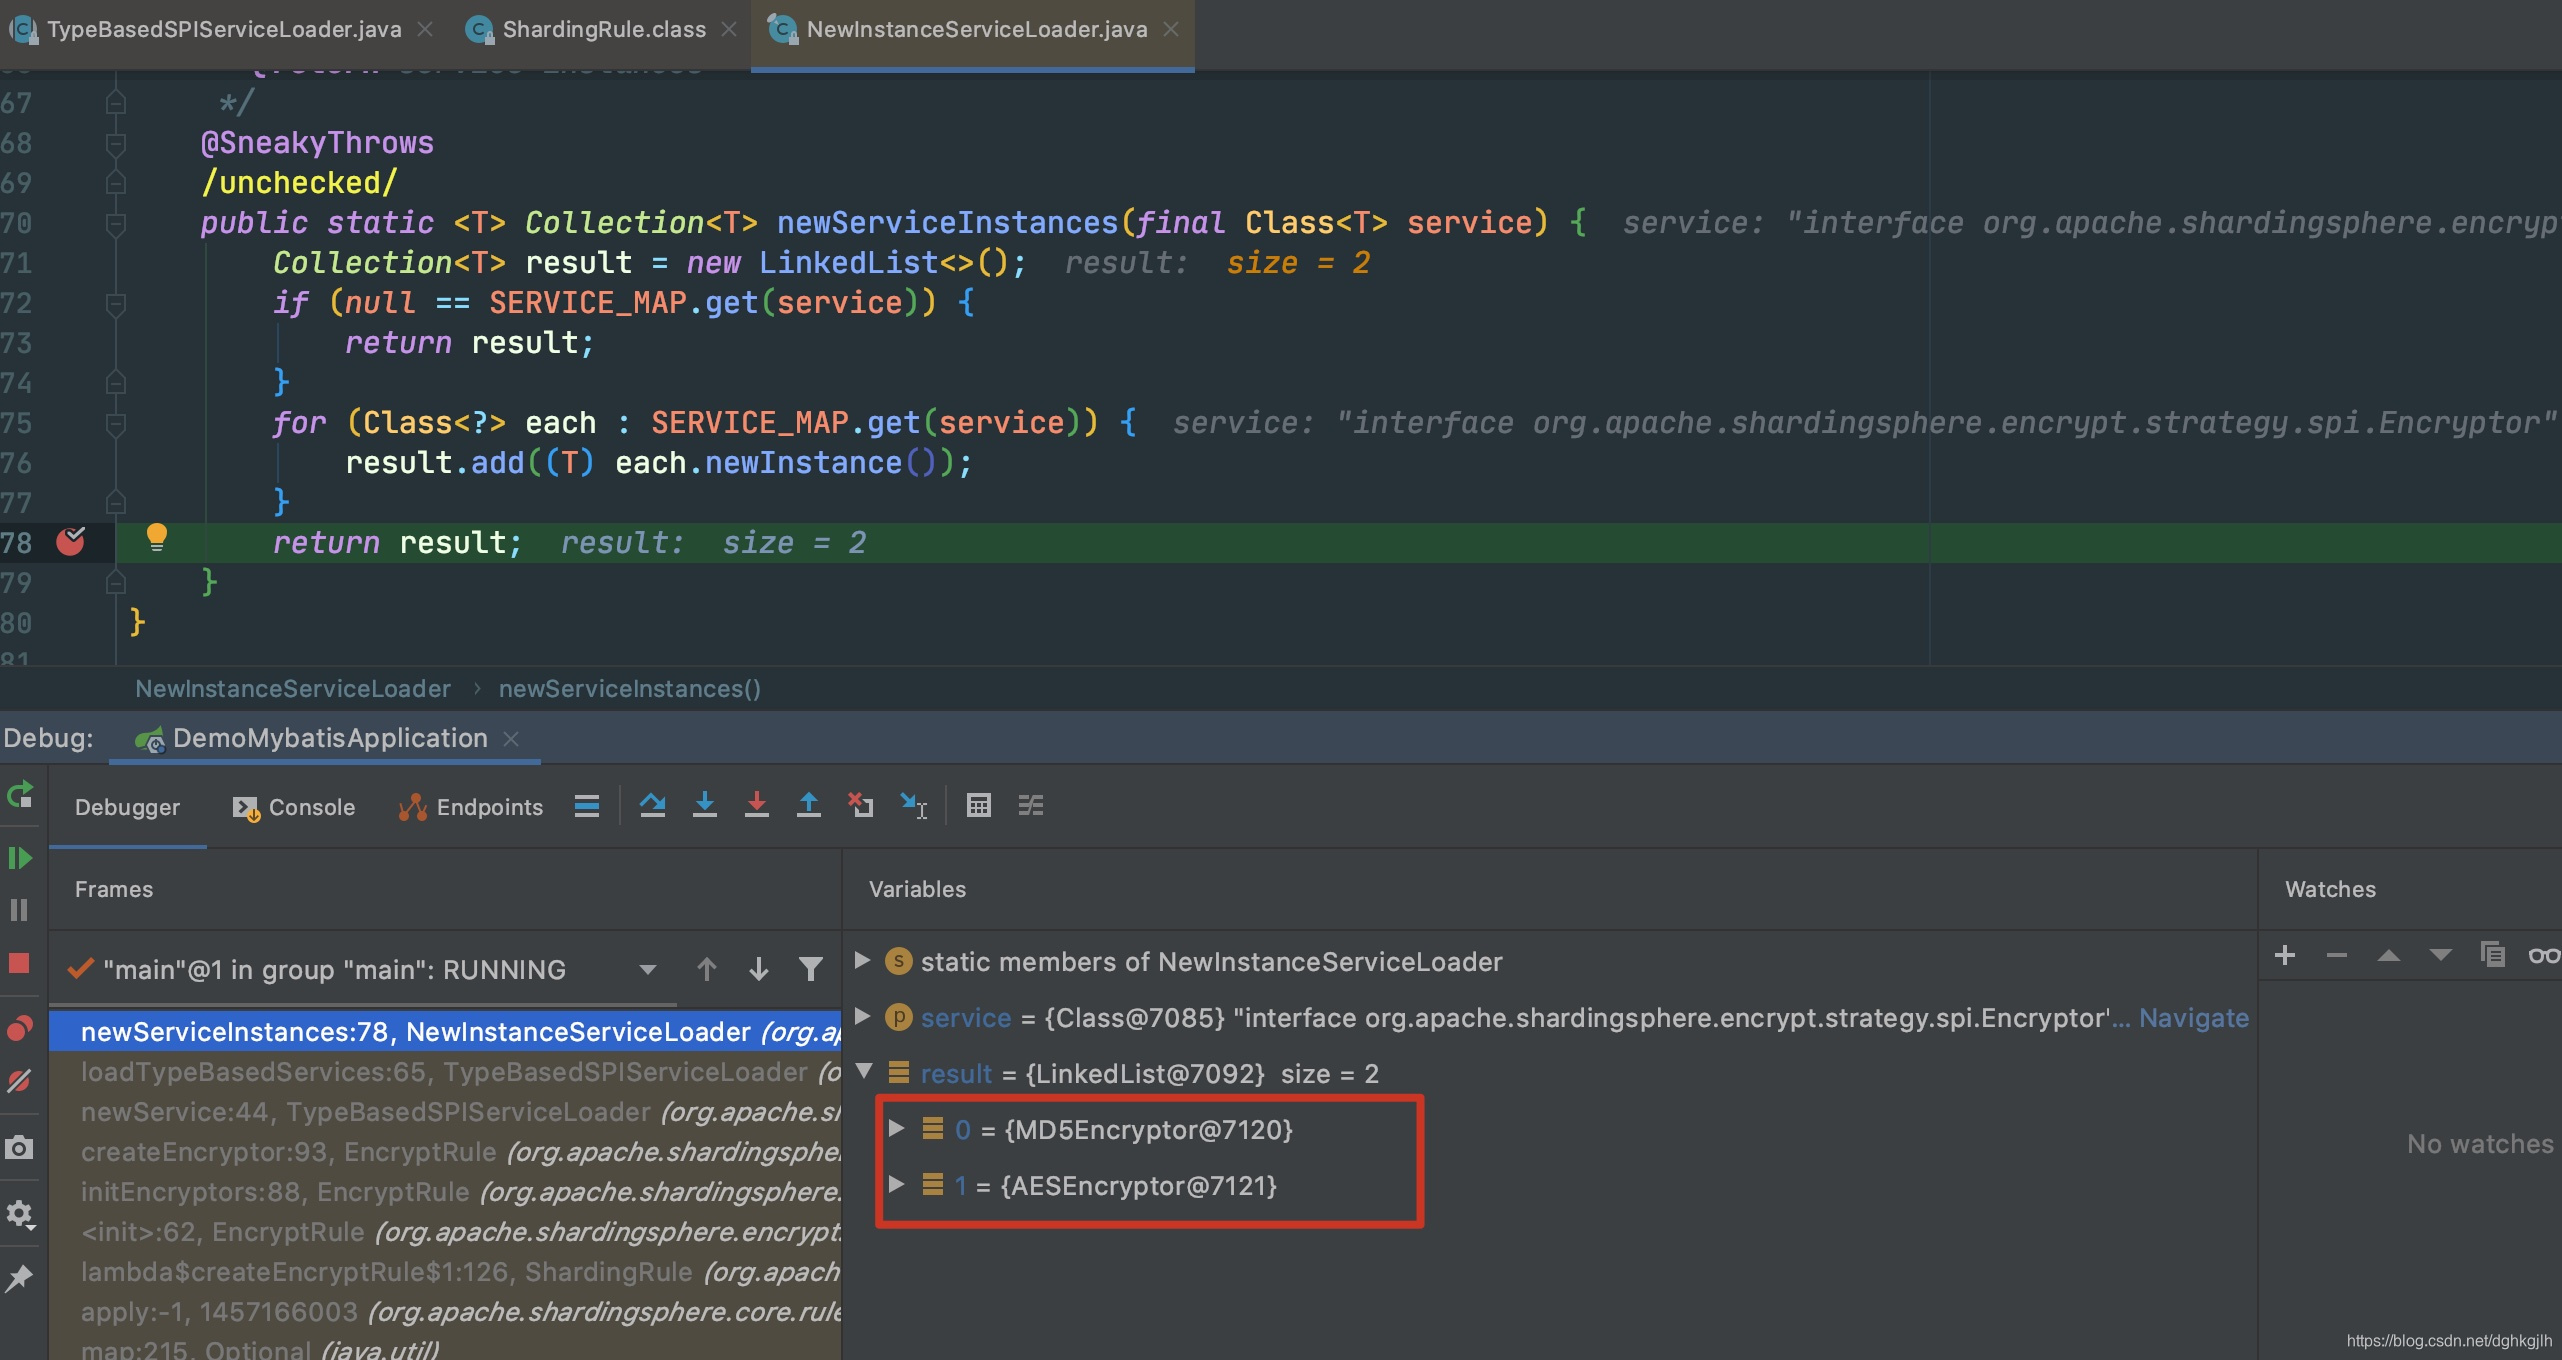Click the Drop Frame icon
The width and height of the screenshot is (2562, 1360).
point(861,805)
